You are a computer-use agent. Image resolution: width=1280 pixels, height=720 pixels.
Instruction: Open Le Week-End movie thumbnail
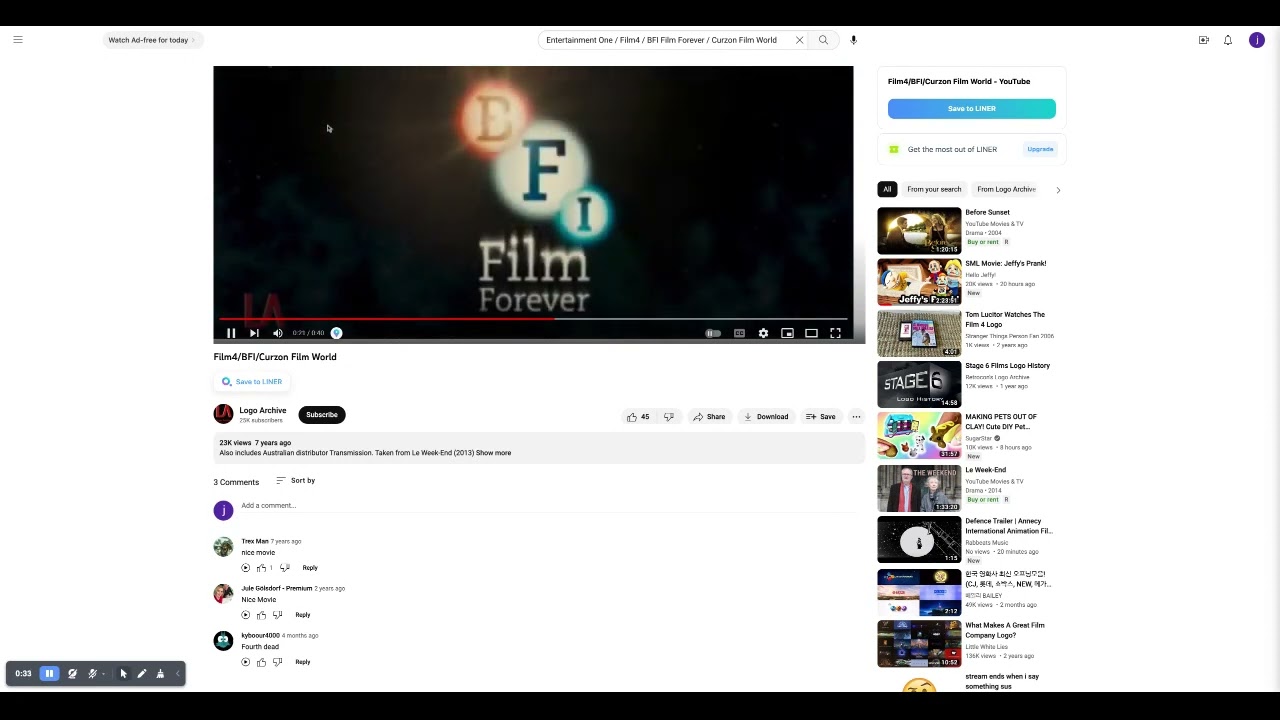(x=919, y=488)
